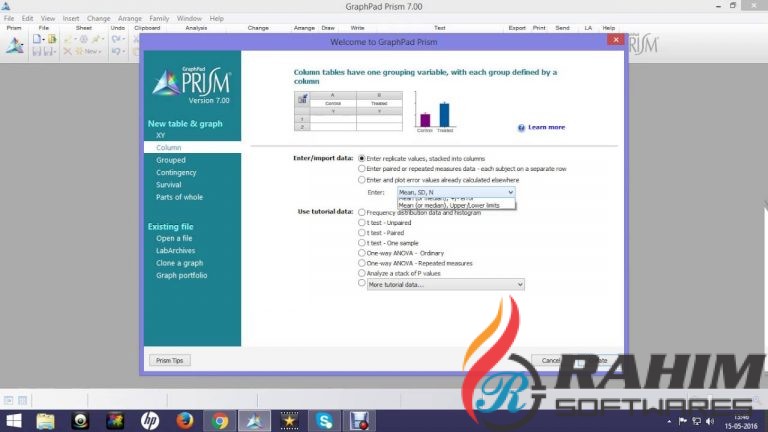Open the Windows Start menu
Screen dimensions: 768x432
pyautogui.click(x=14, y=421)
